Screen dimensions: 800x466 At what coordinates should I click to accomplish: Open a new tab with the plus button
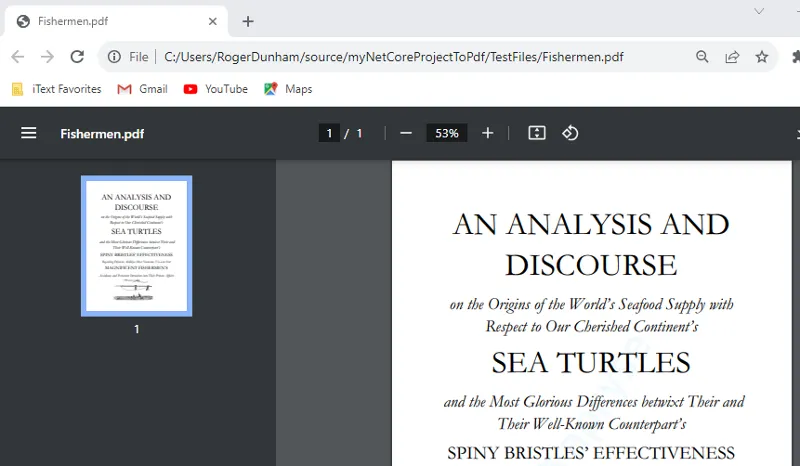click(248, 21)
